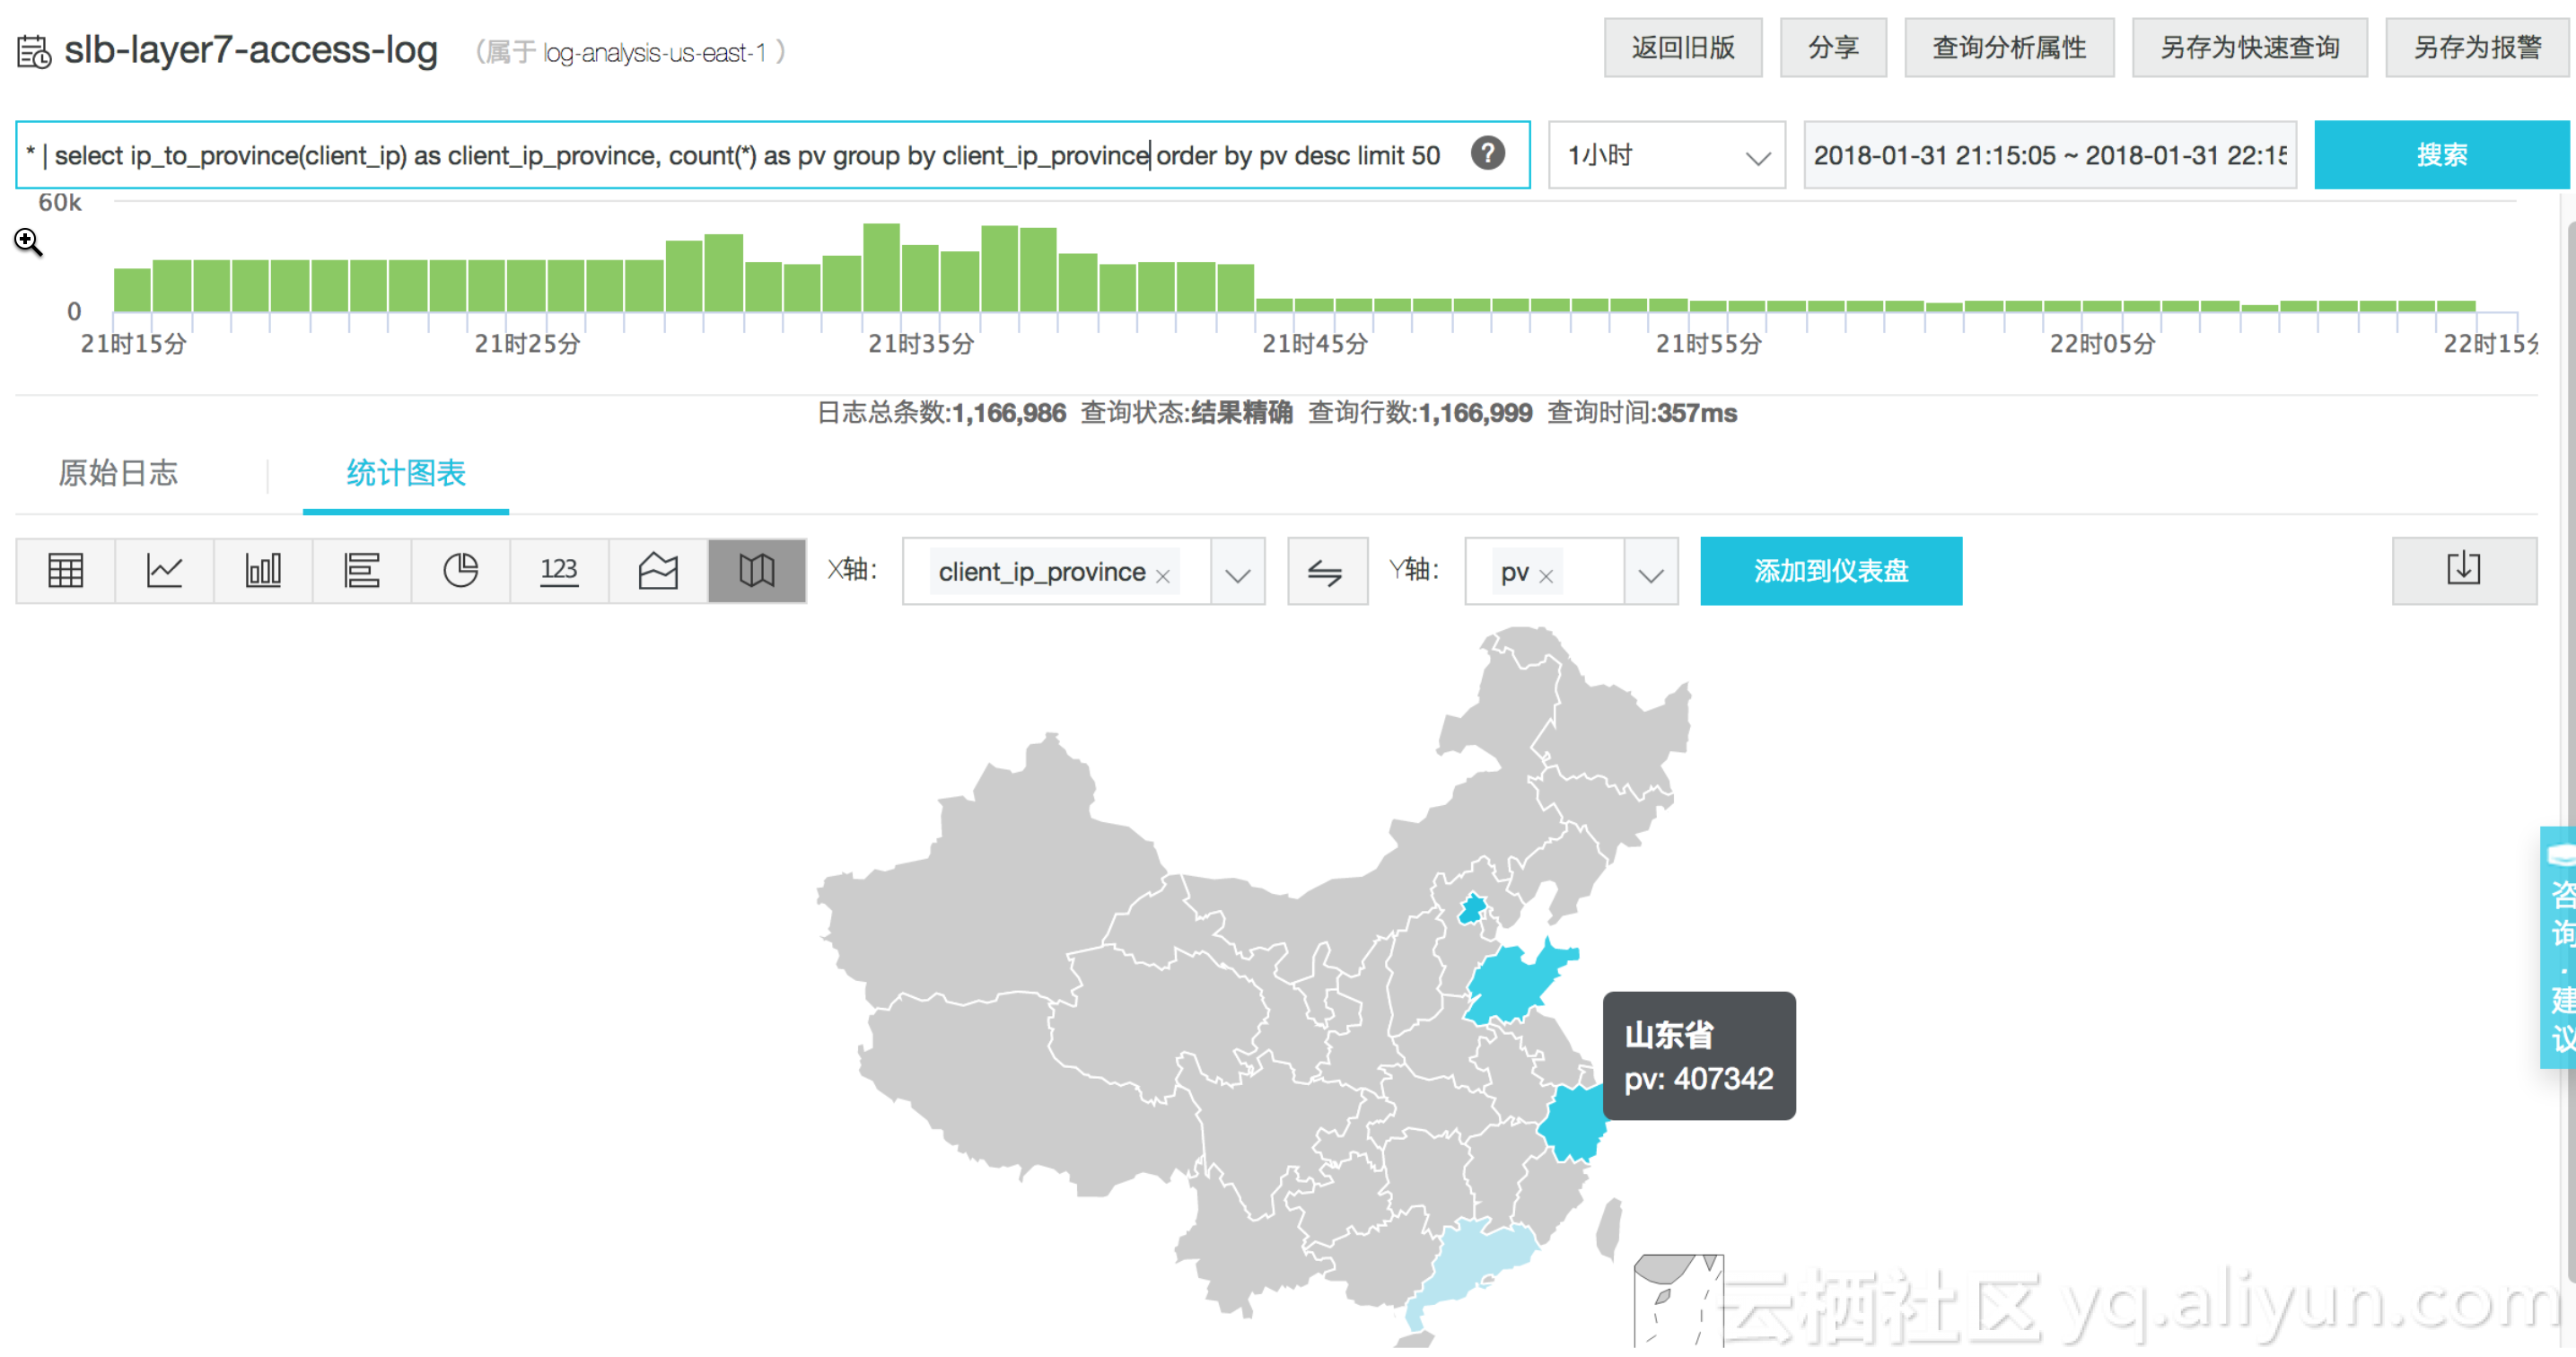
Task: Click 返回旧版 button
Action: (1683, 48)
